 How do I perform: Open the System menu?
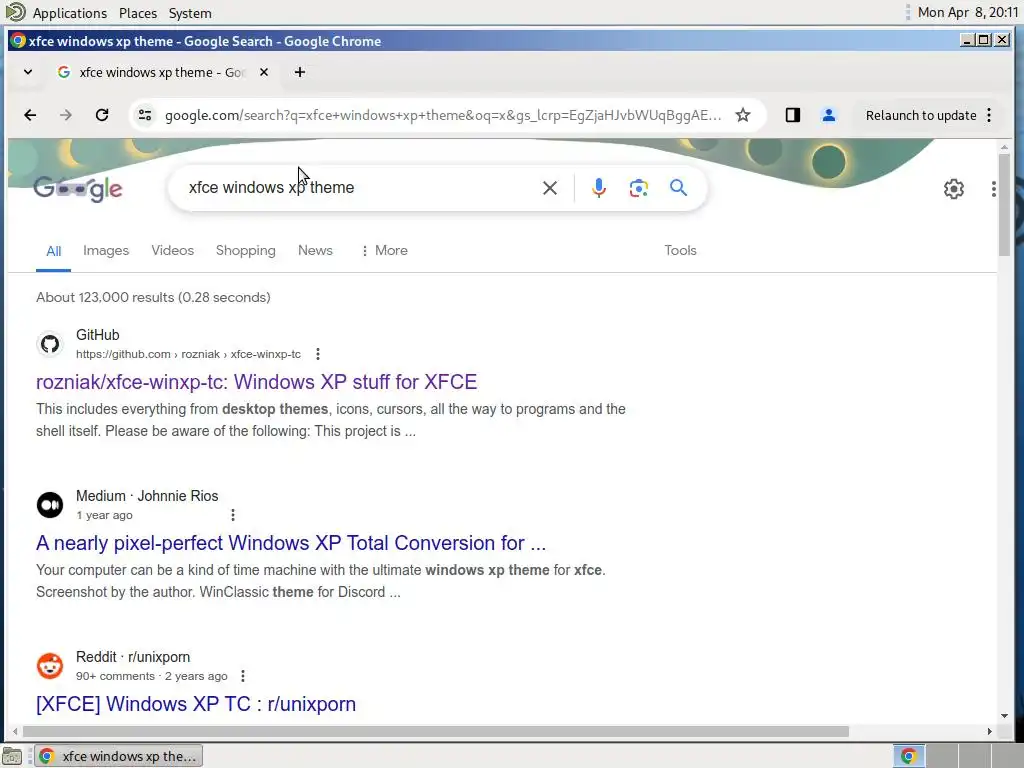click(190, 13)
